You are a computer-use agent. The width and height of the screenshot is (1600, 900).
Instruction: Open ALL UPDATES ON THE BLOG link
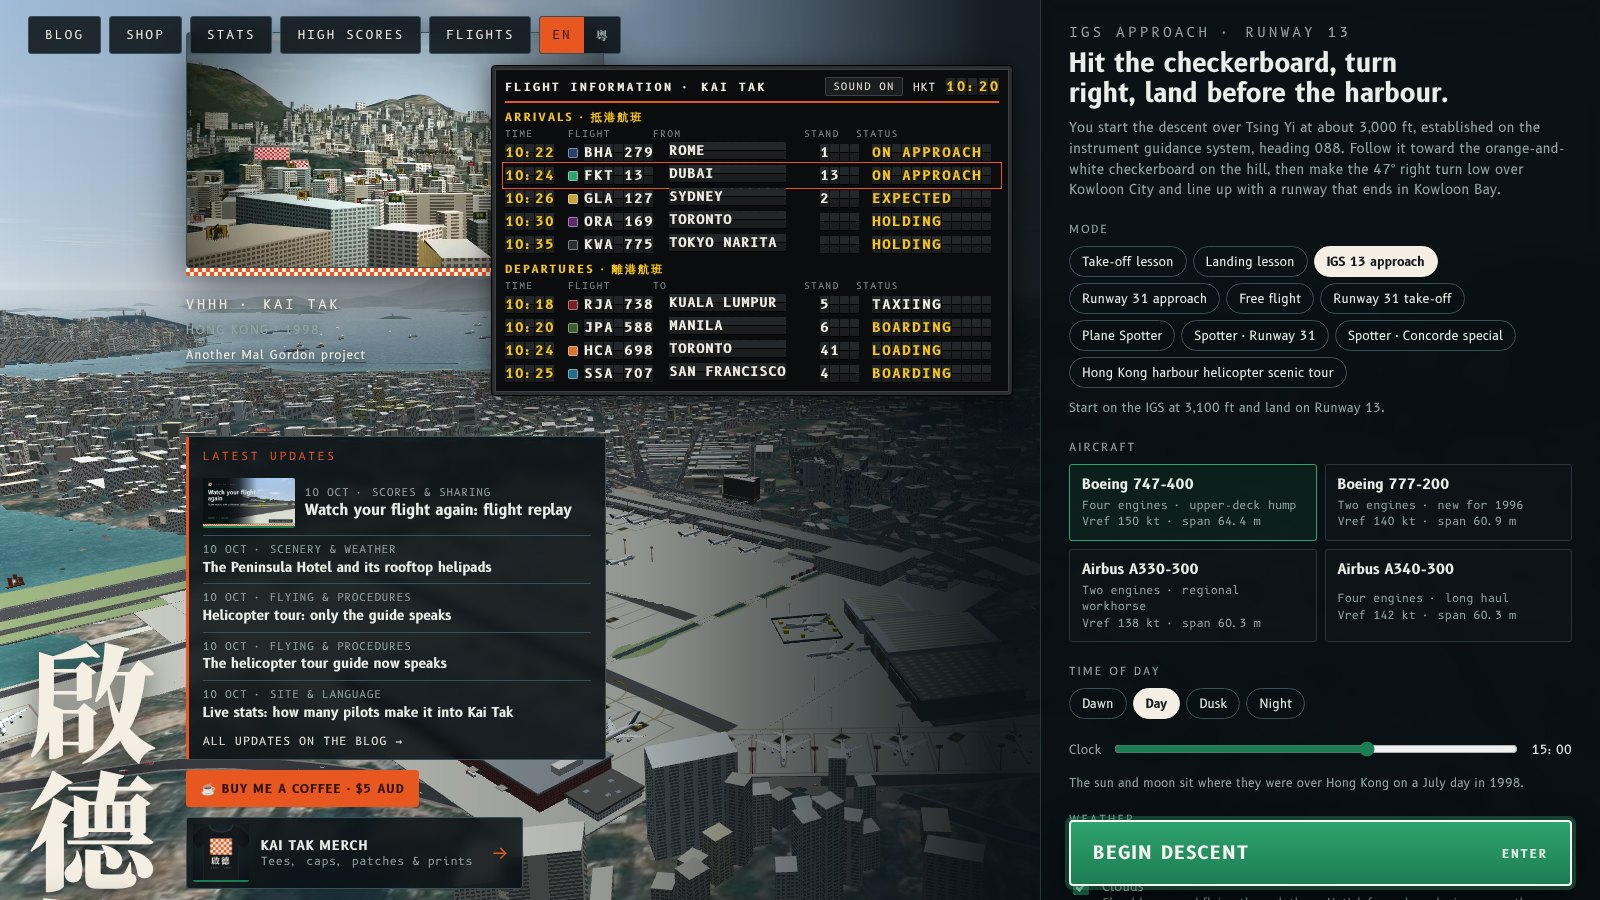[x=303, y=742]
